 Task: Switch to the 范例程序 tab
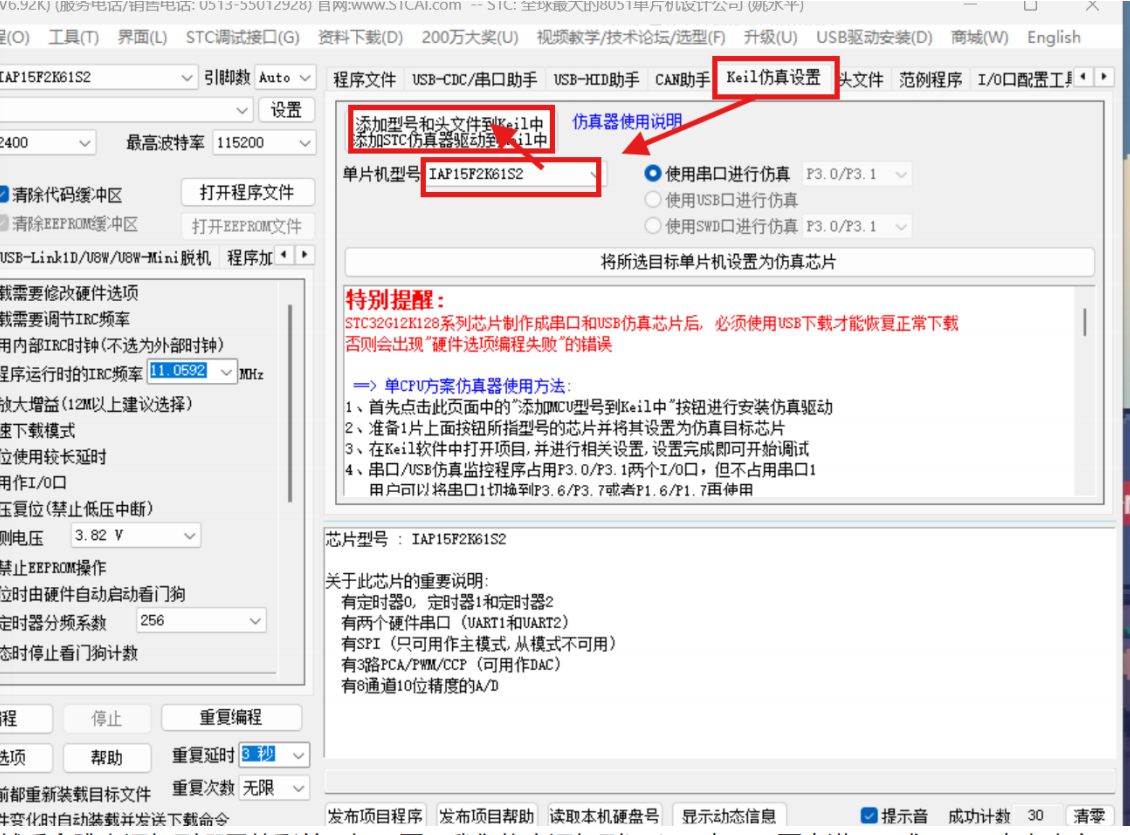(x=930, y=79)
